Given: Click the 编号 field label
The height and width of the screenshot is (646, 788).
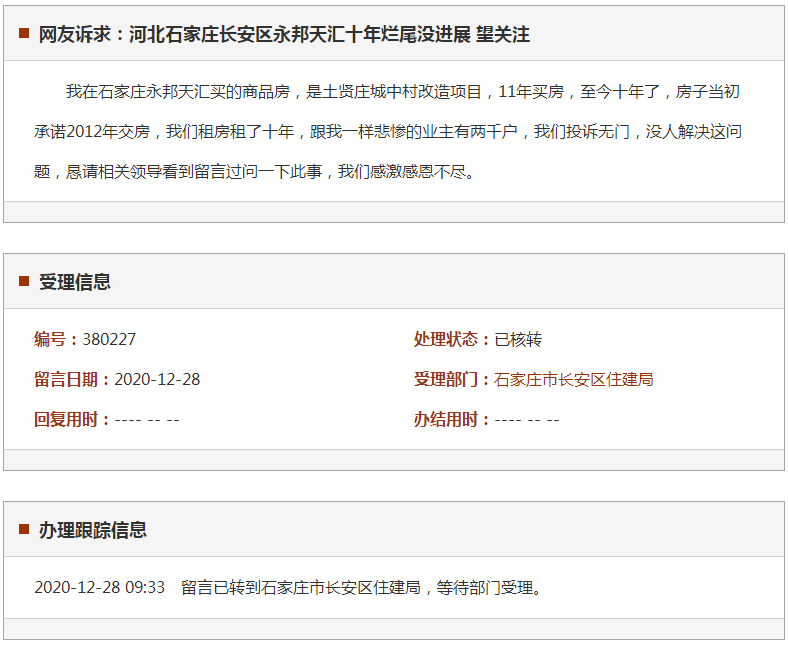Looking at the screenshot, I should tap(56, 340).
